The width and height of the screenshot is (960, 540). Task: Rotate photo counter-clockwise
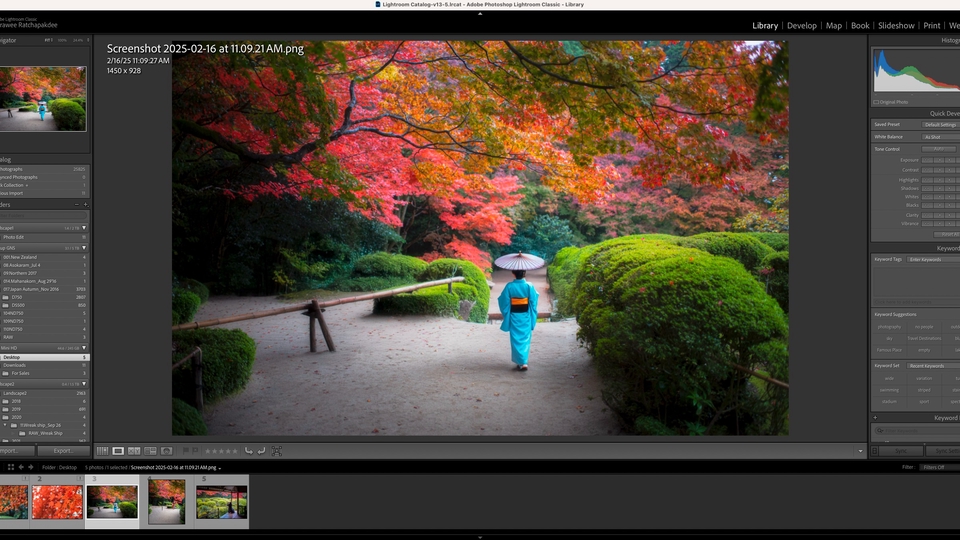249,451
